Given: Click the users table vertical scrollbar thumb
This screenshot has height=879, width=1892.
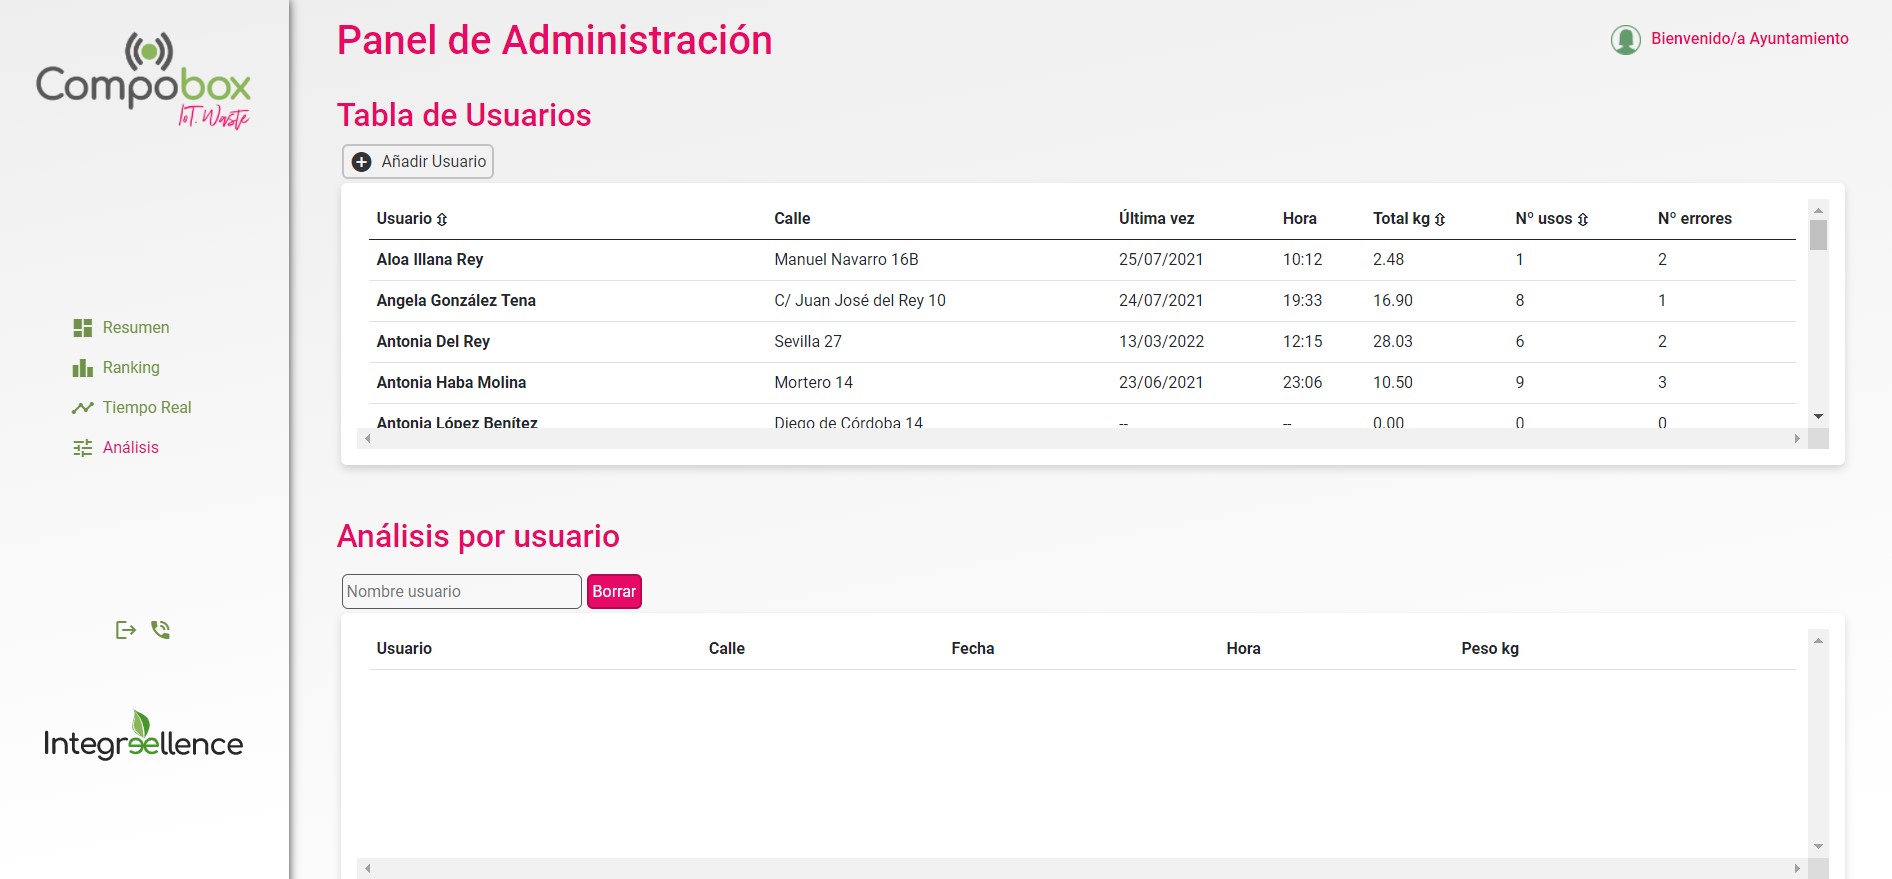Looking at the screenshot, I should pos(1818,235).
